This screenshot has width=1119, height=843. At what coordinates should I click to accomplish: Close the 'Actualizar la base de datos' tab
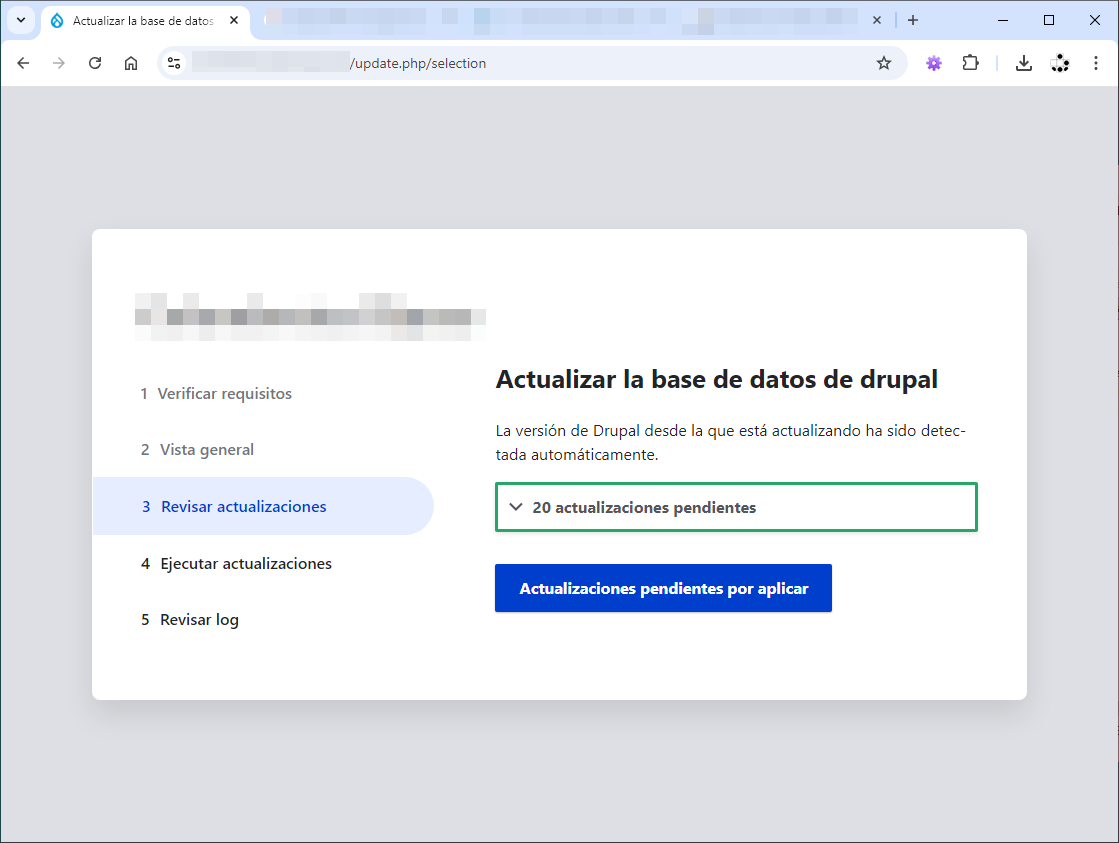233,21
